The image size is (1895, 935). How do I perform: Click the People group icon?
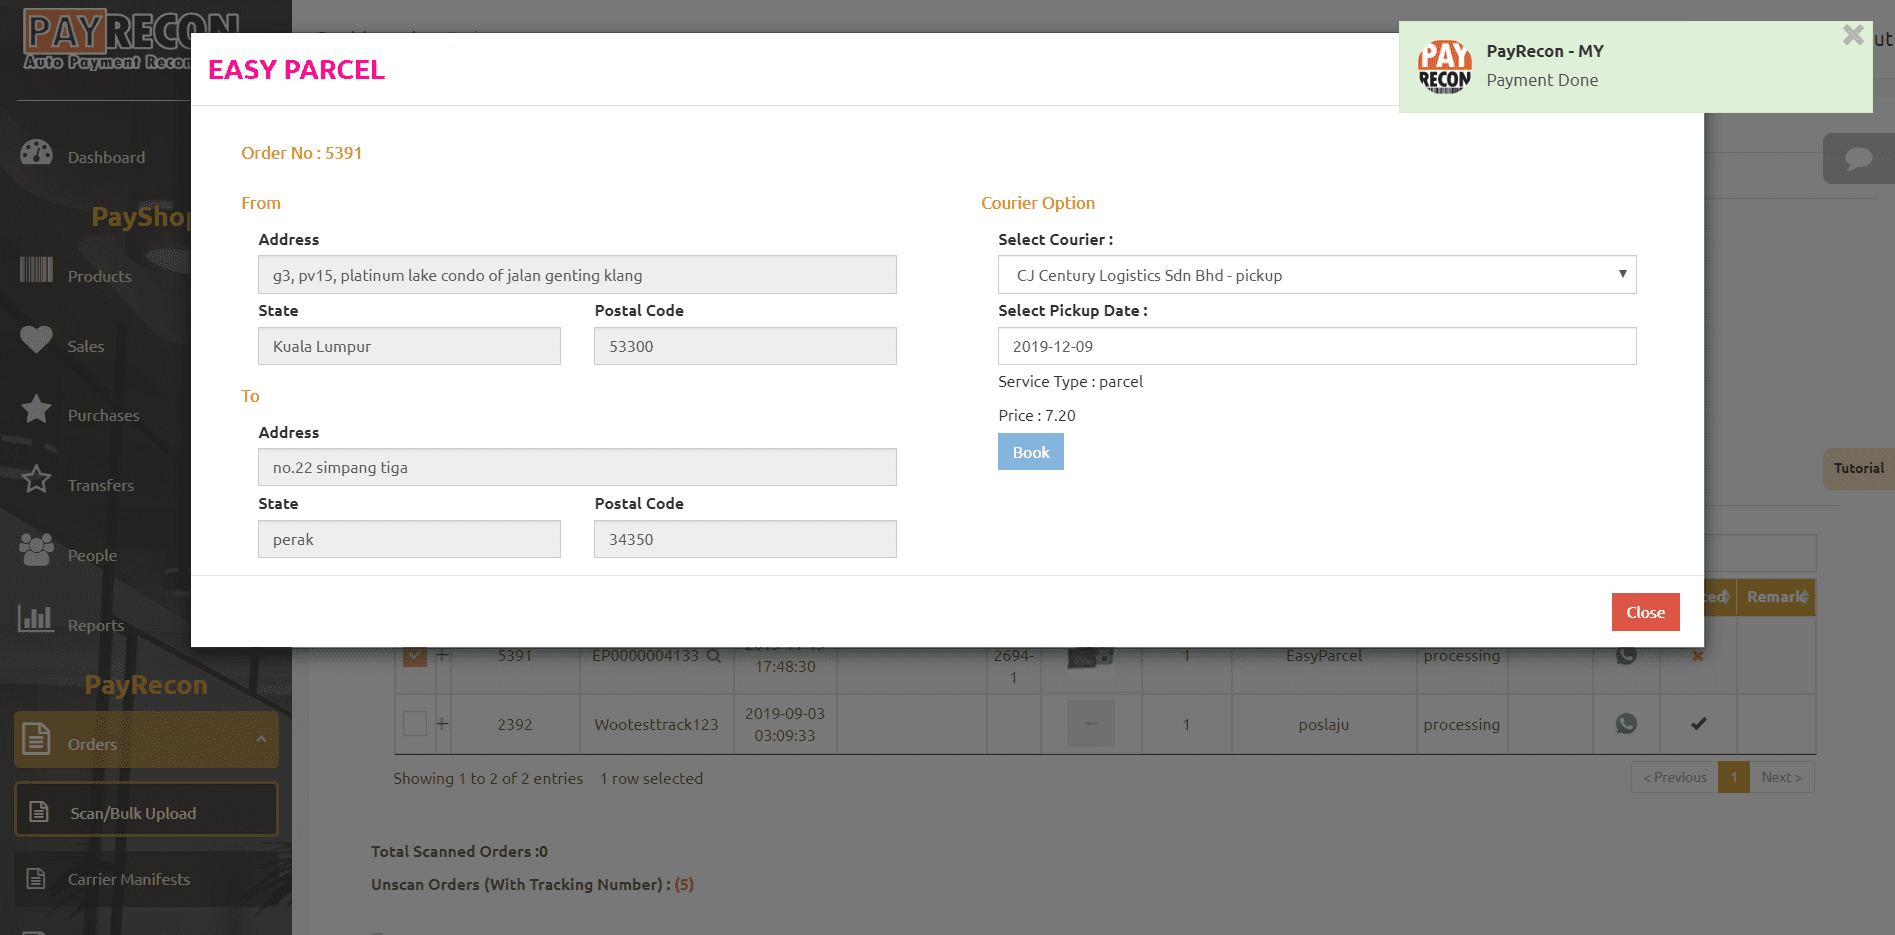tap(36, 549)
